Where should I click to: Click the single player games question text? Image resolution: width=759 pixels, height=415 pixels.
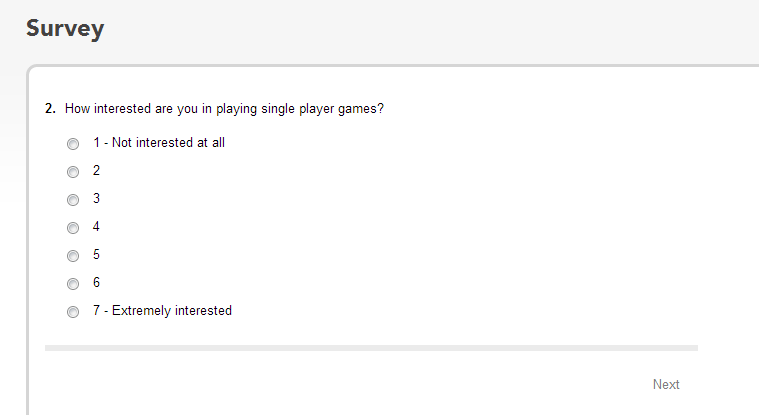(224, 109)
